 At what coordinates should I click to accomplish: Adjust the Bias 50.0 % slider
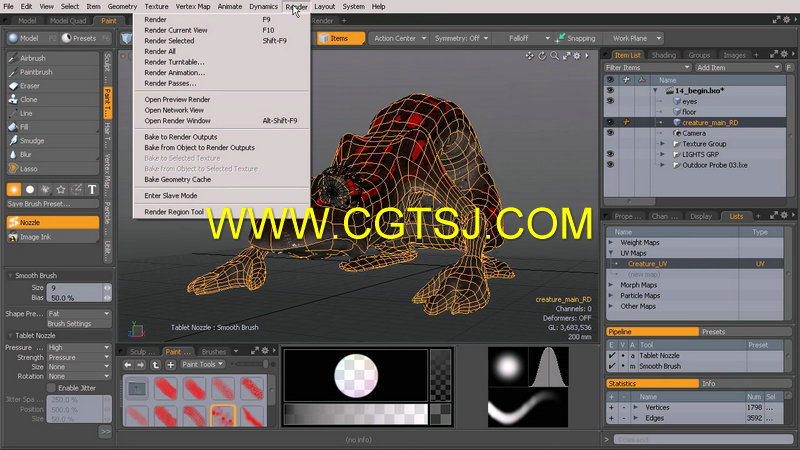coord(76,297)
